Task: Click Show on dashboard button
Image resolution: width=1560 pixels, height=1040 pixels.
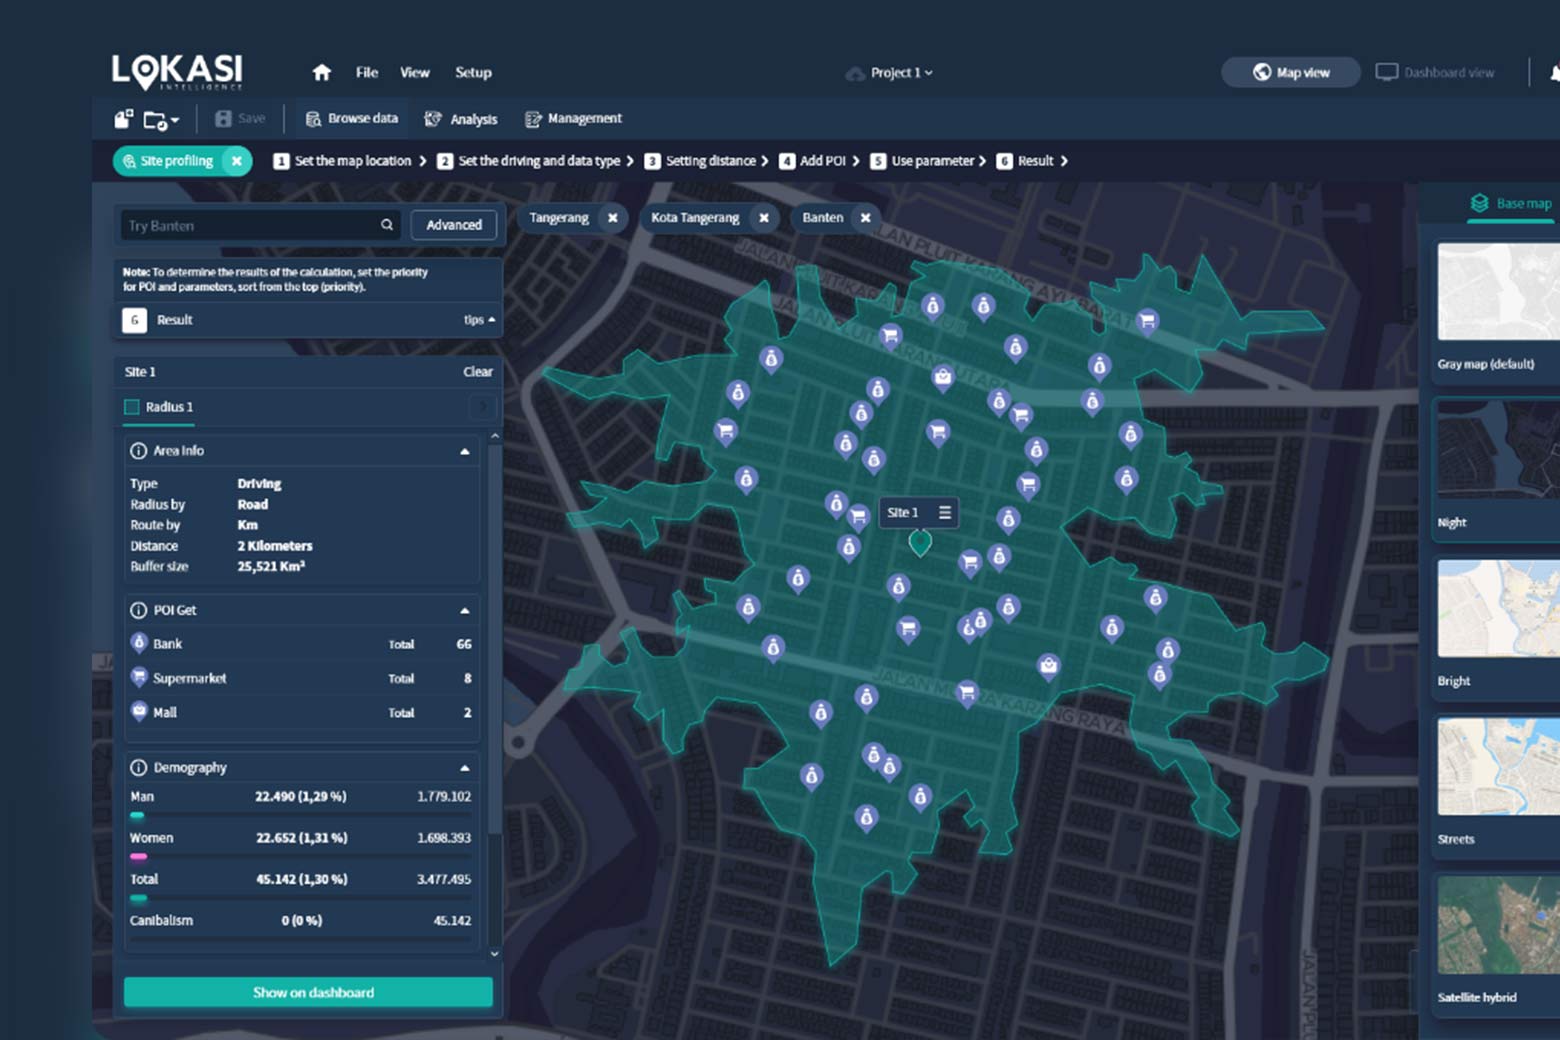Action: (x=308, y=992)
